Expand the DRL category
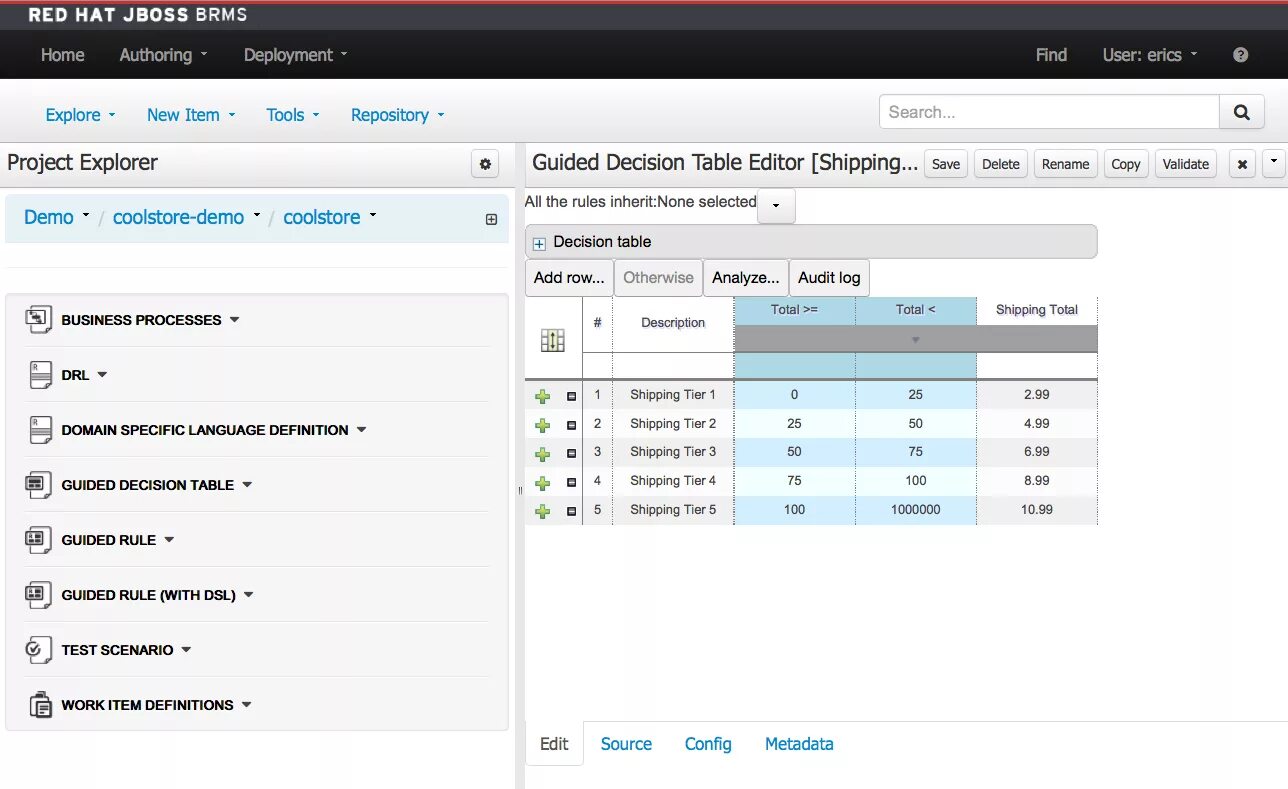 (x=102, y=375)
